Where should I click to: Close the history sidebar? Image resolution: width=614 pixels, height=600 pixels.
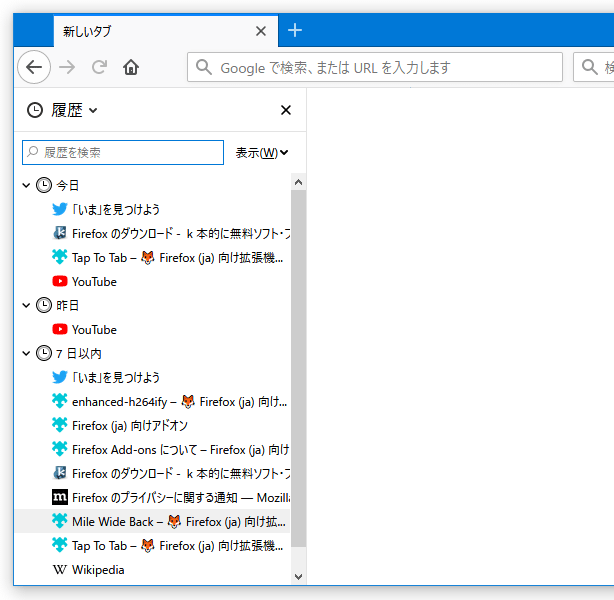pyautogui.click(x=286, y=110)
